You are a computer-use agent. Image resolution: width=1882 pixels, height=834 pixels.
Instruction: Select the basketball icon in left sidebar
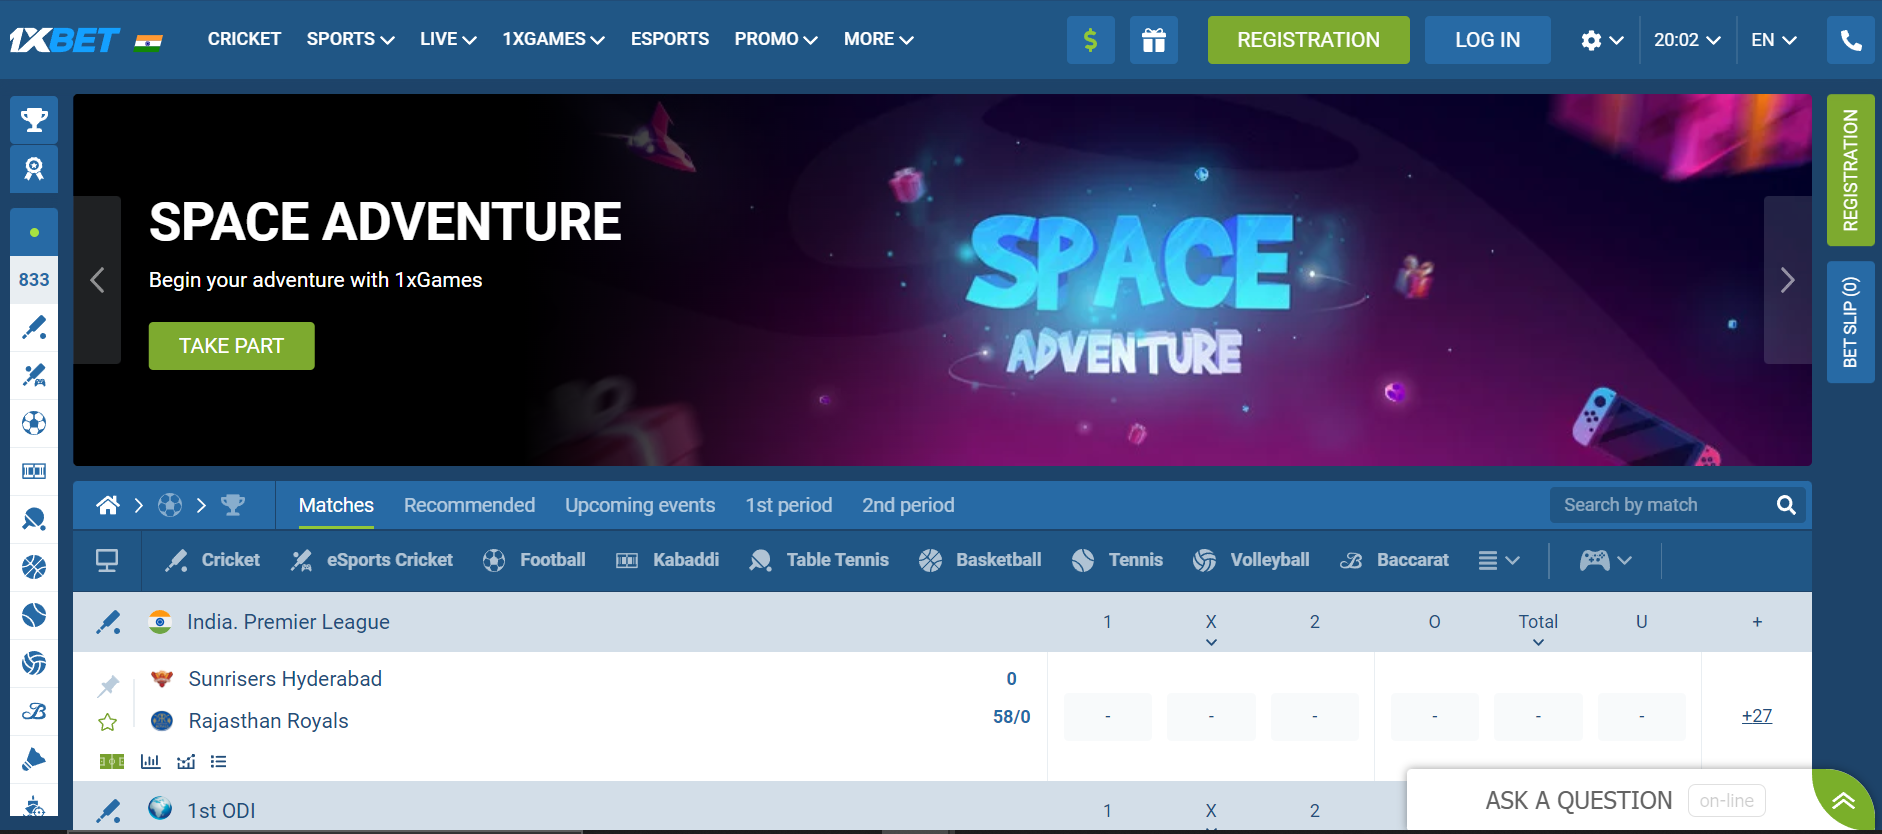point(34,567)
